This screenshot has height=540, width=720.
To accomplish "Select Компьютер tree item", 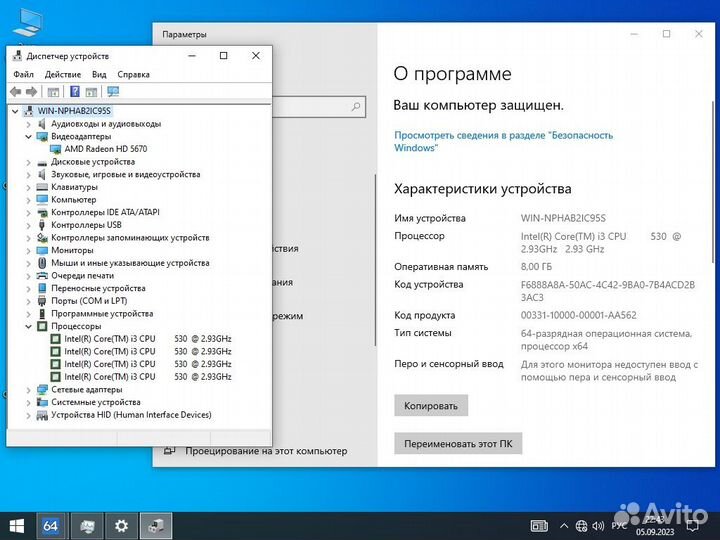I will point(73,200).
